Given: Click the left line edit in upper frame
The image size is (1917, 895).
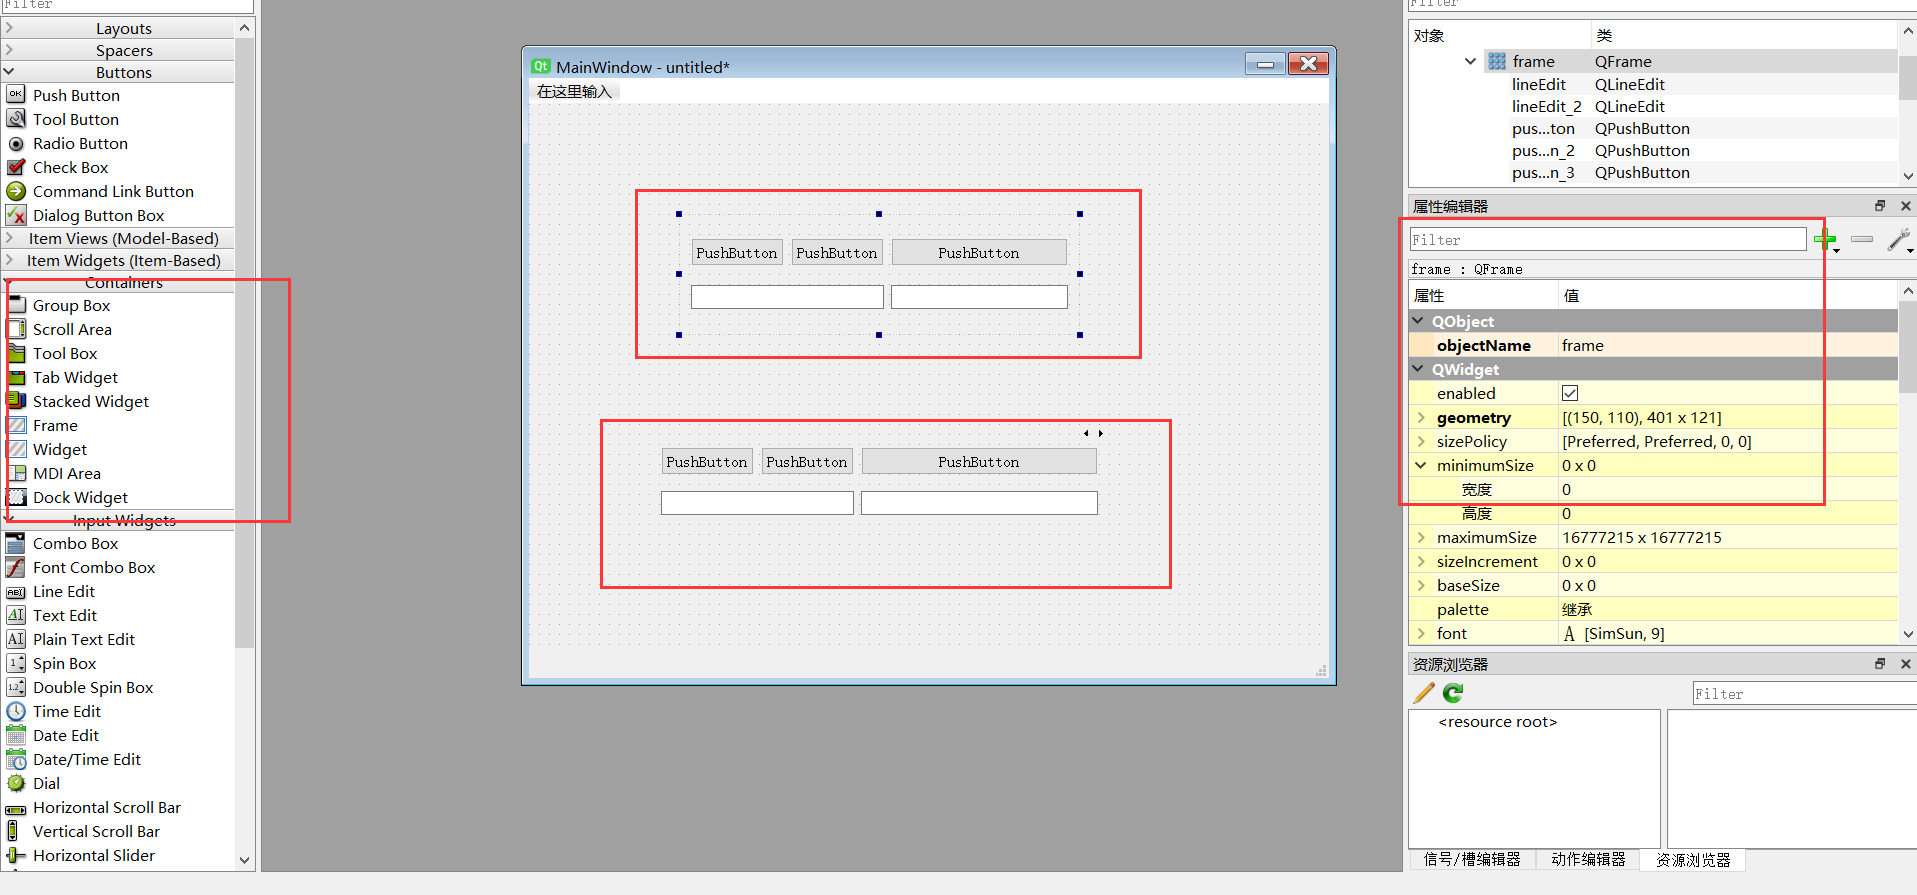Looking at the screenshot, I should [x=787, y=297].
